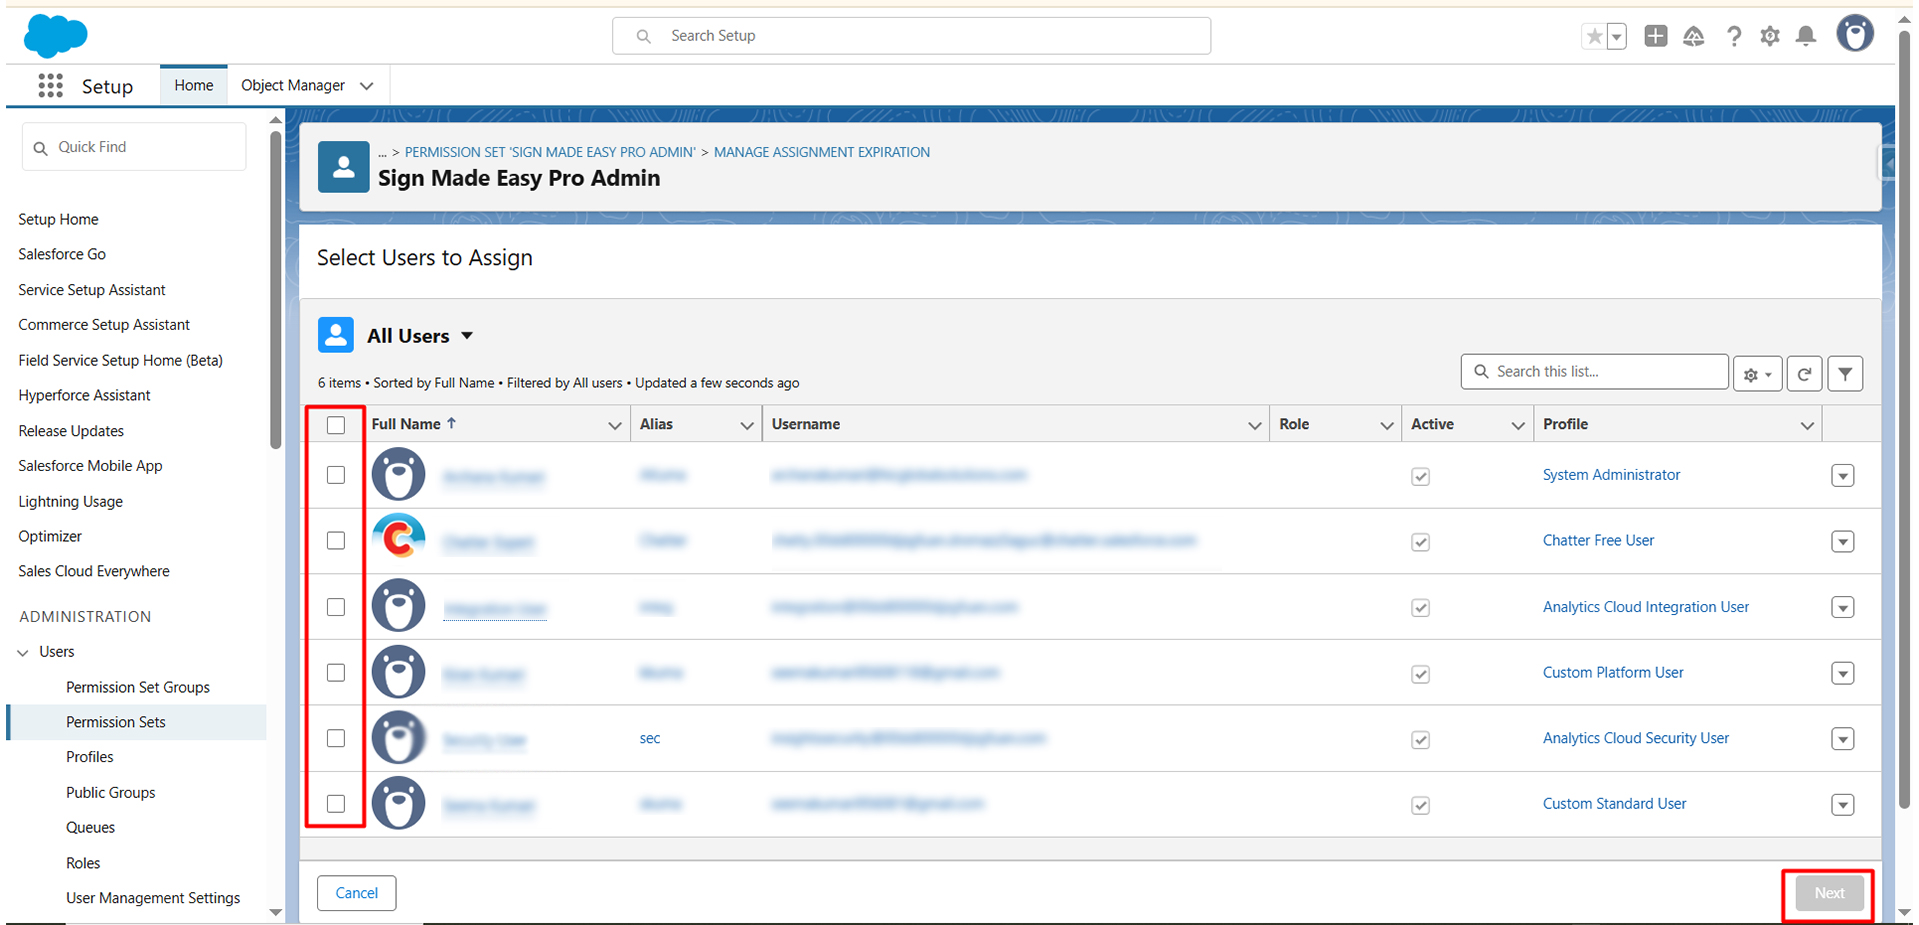Check the Analytics Cloud Security User row
The width and height of the screenshot is (1919, 925).
336,738
